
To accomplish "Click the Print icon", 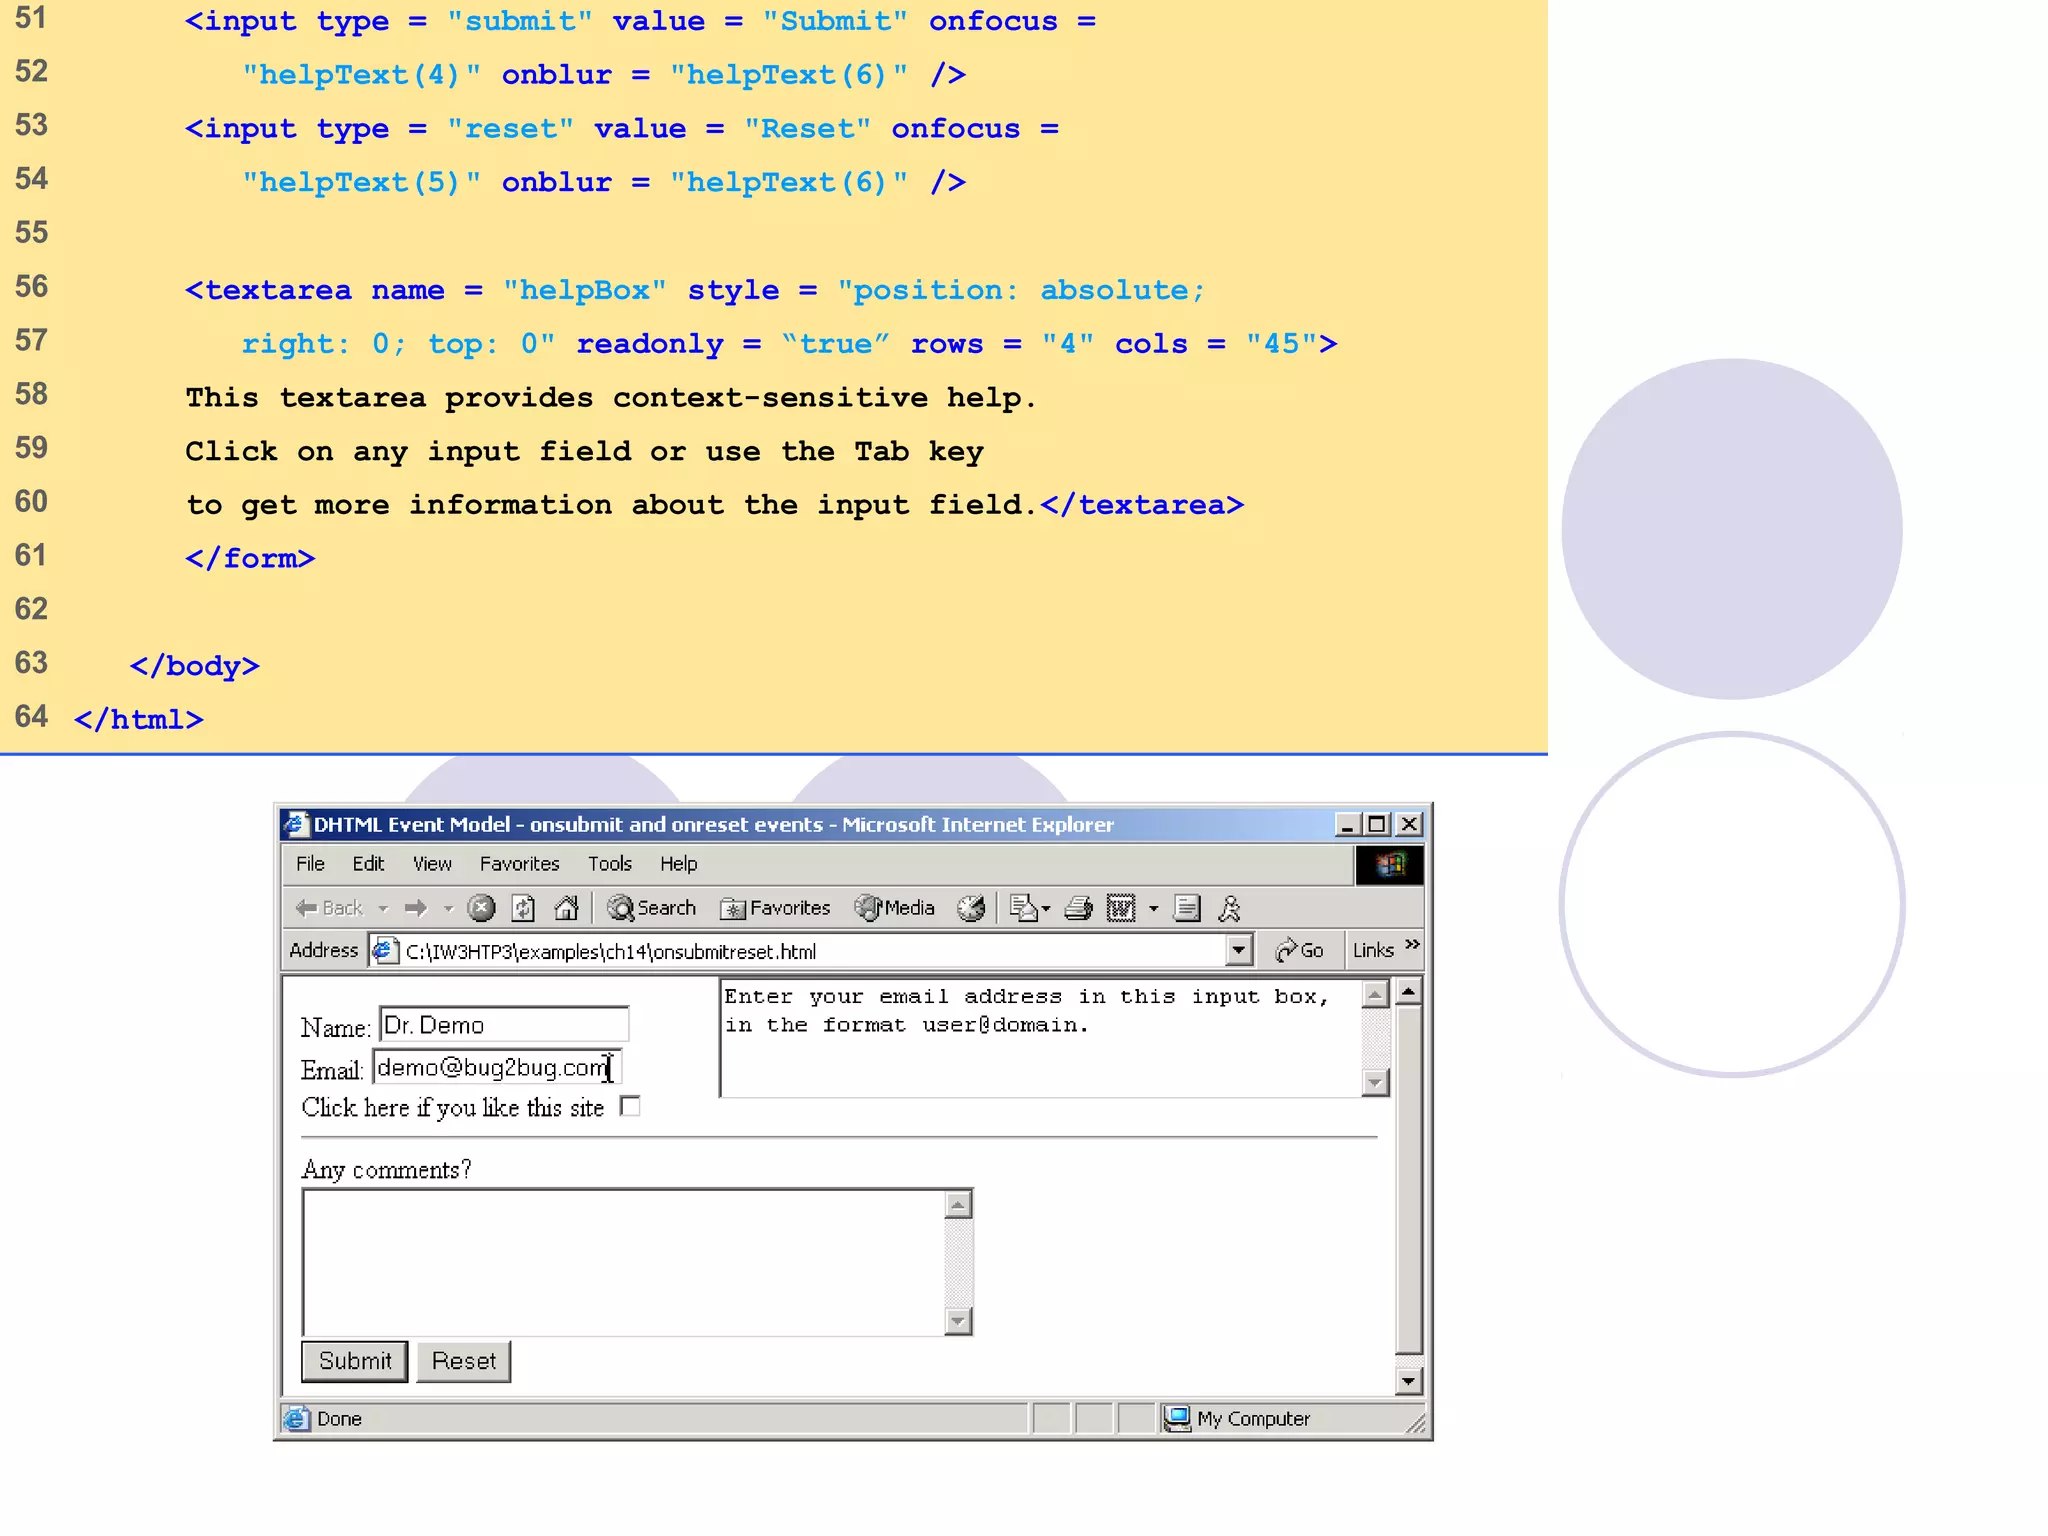I will click(1078, 908).
